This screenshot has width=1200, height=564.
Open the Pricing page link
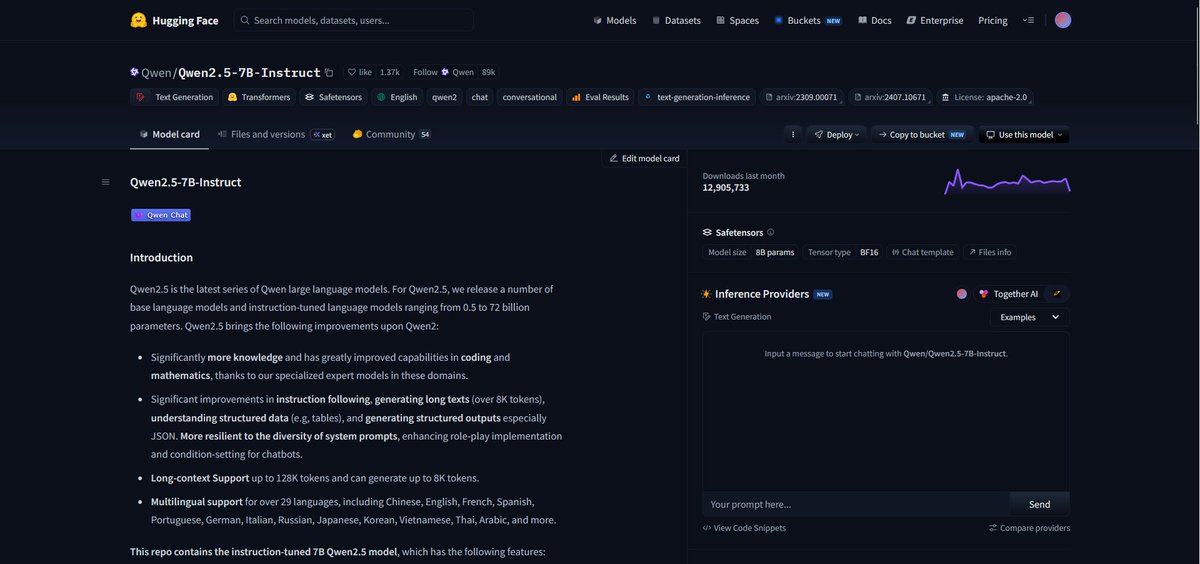coord(993,20)
